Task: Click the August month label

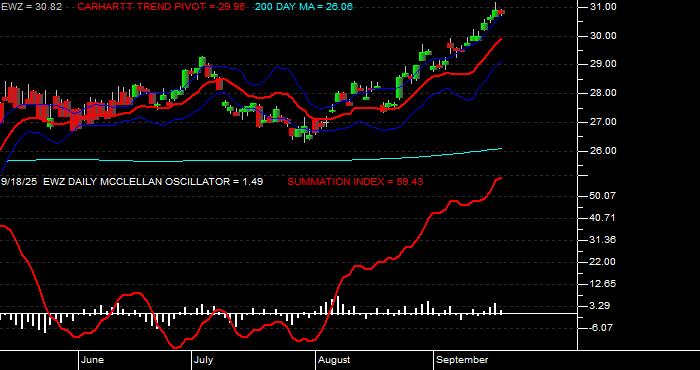Action: (x=334, y=360)
